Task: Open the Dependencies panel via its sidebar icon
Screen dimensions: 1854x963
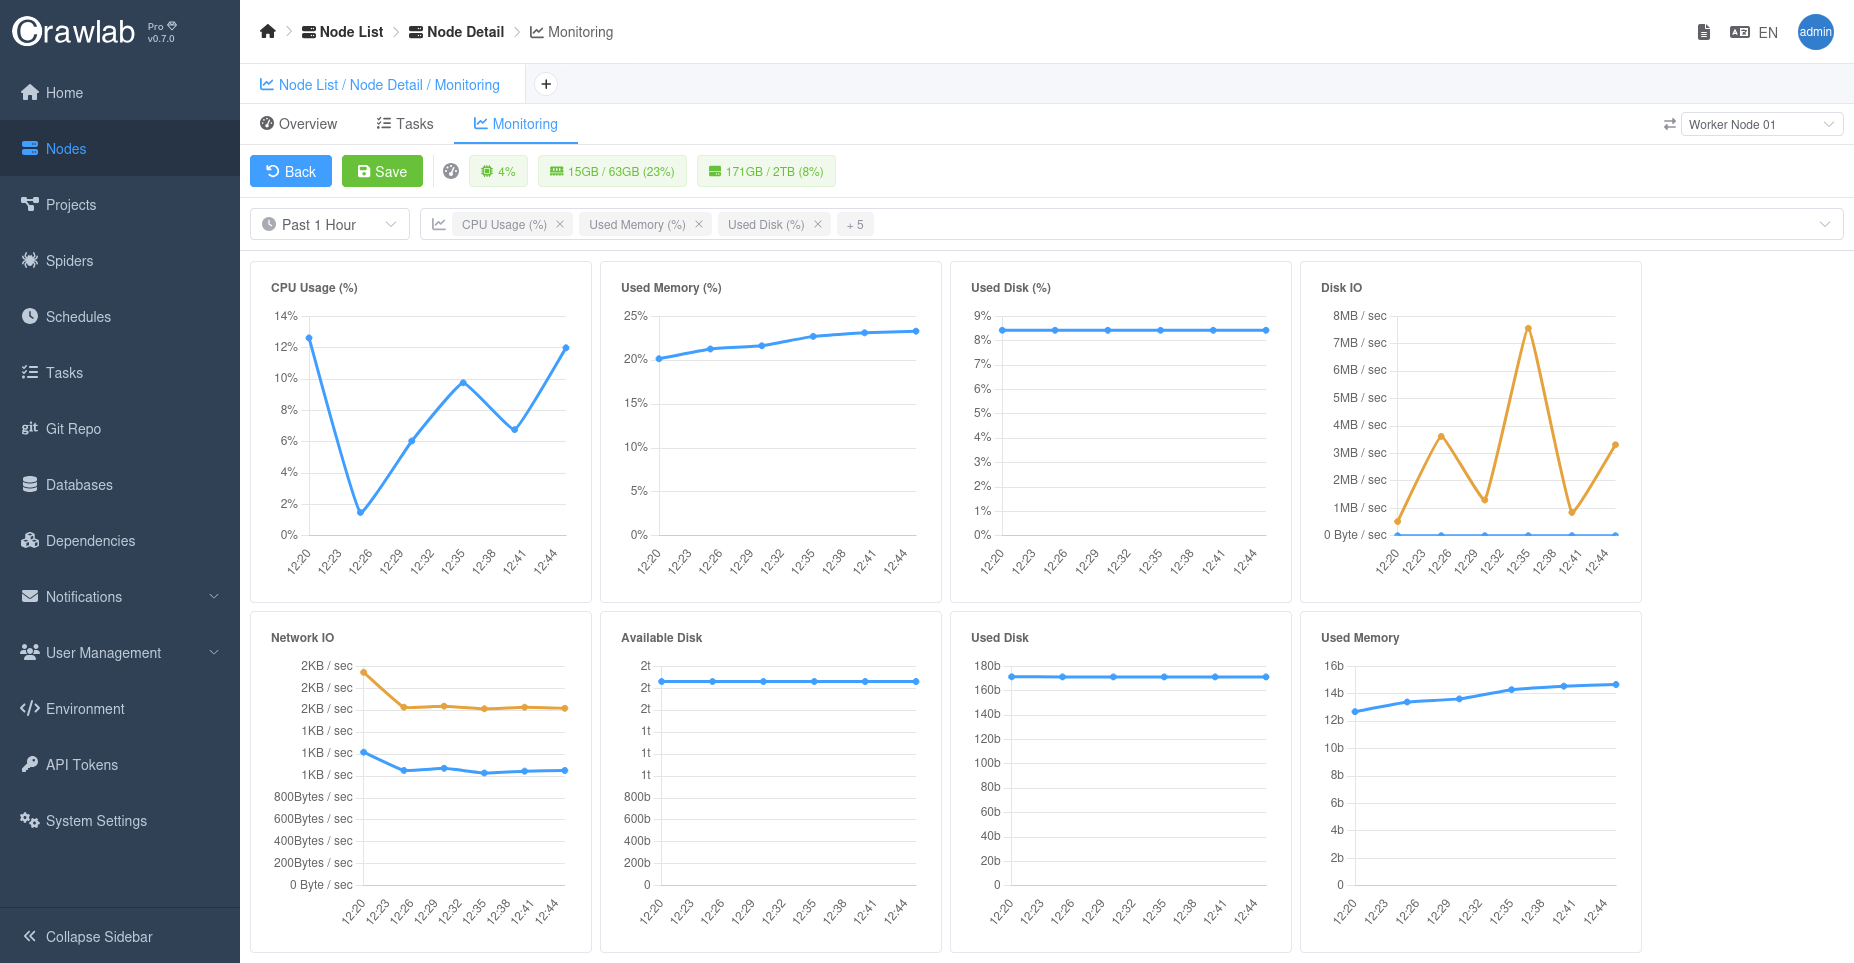Action: click(x=30, y=540)
